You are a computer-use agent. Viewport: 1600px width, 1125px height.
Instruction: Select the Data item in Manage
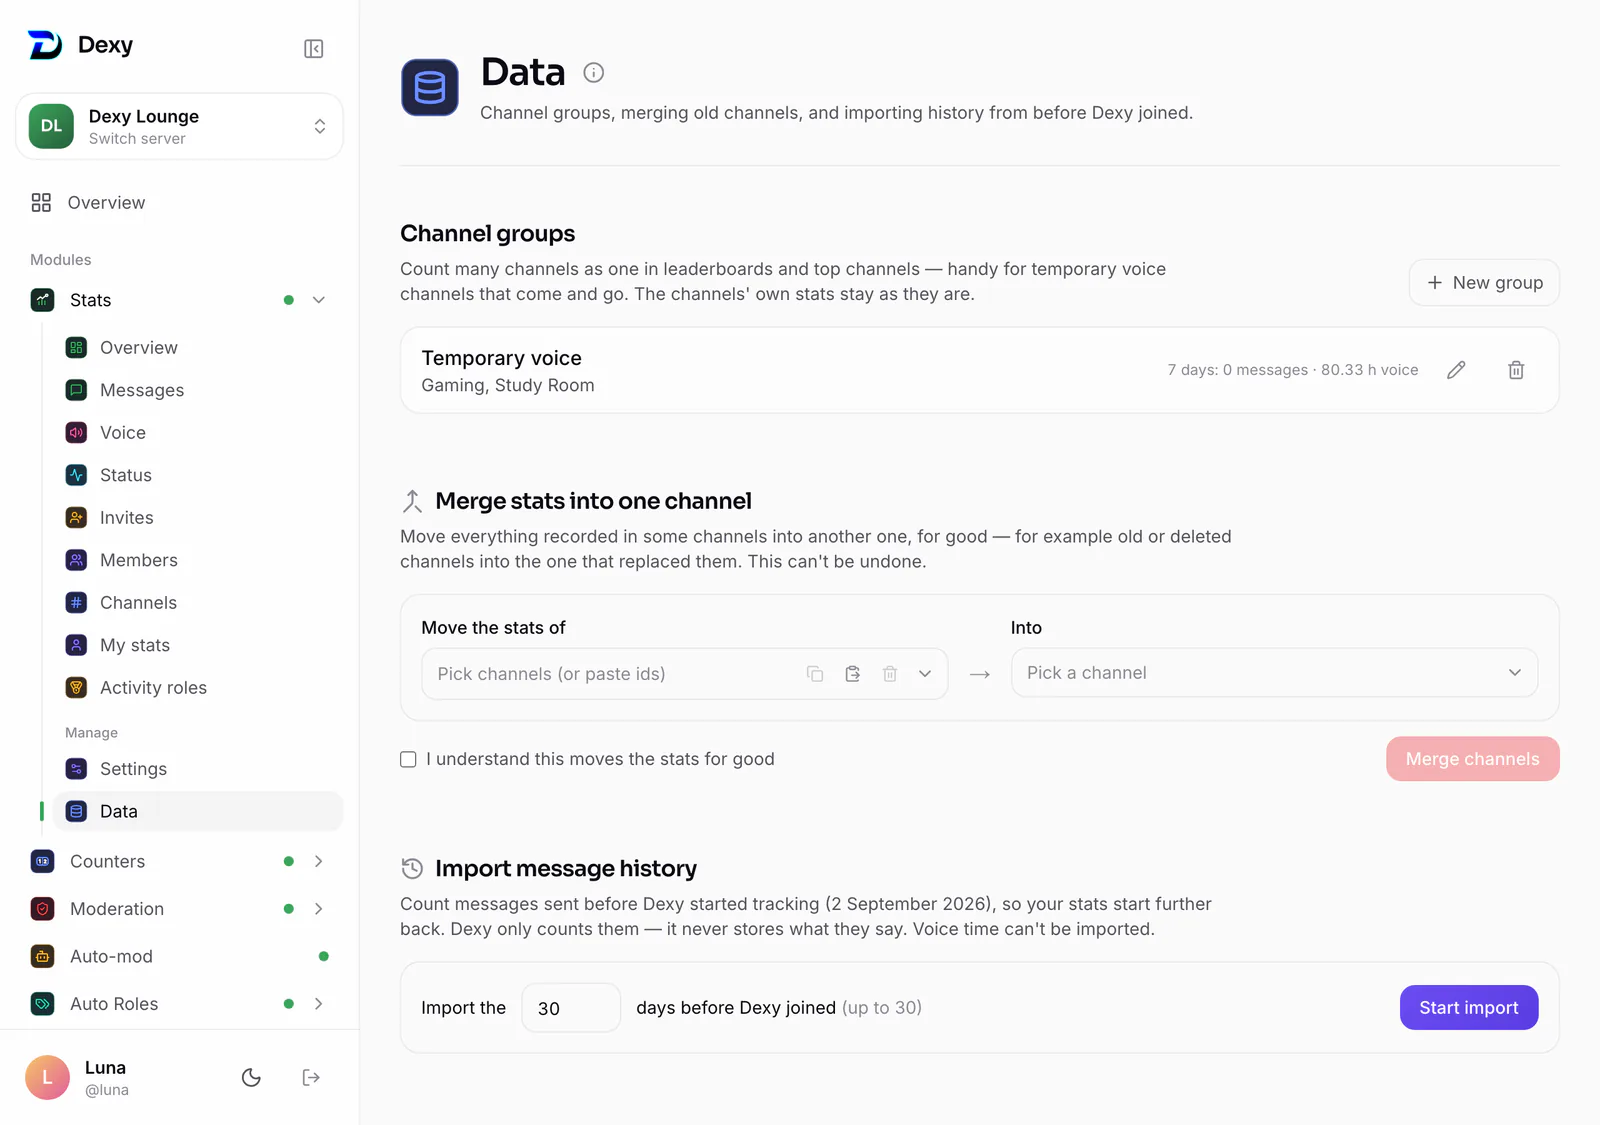click(x=198, y=811)
